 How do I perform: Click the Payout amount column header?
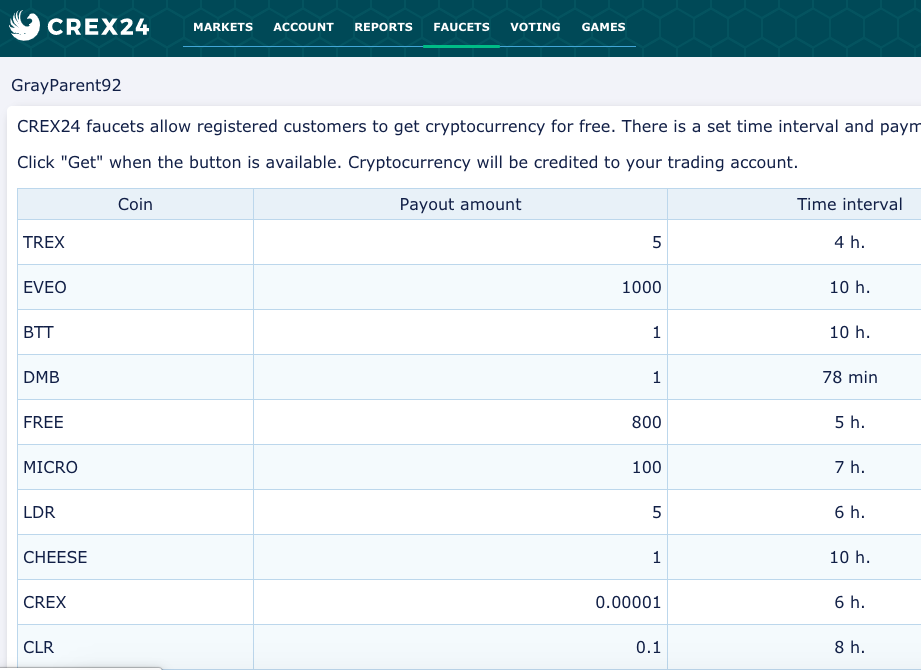point(460,204)
